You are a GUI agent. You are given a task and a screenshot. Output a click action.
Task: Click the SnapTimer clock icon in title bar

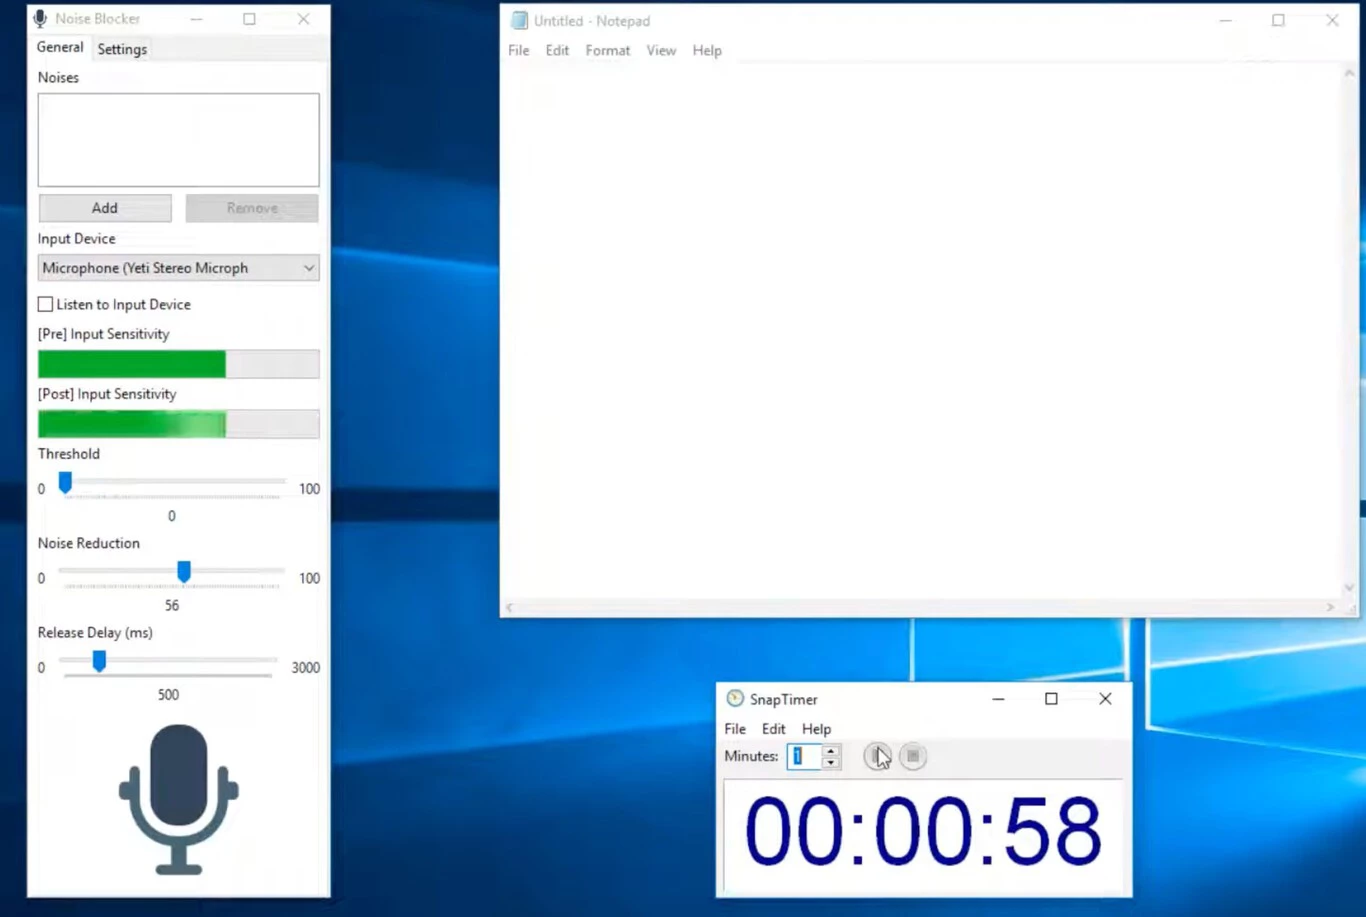click(x=735, y=699)
